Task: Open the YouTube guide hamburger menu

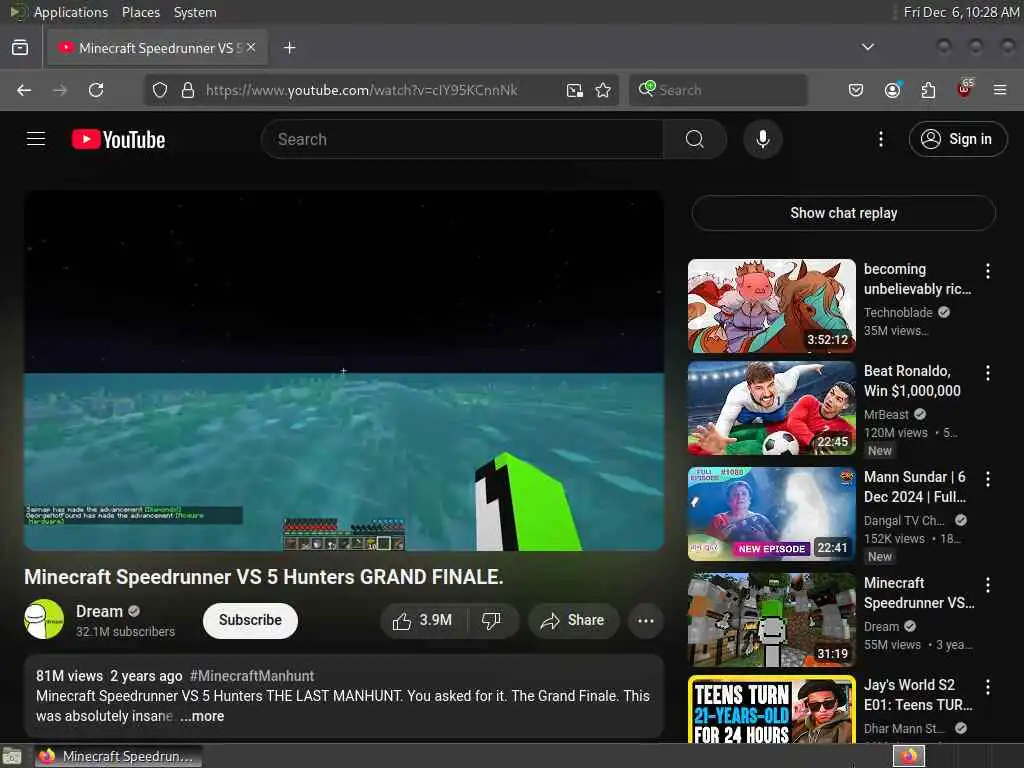Action: pyautogui.click(x=36, y=139)
